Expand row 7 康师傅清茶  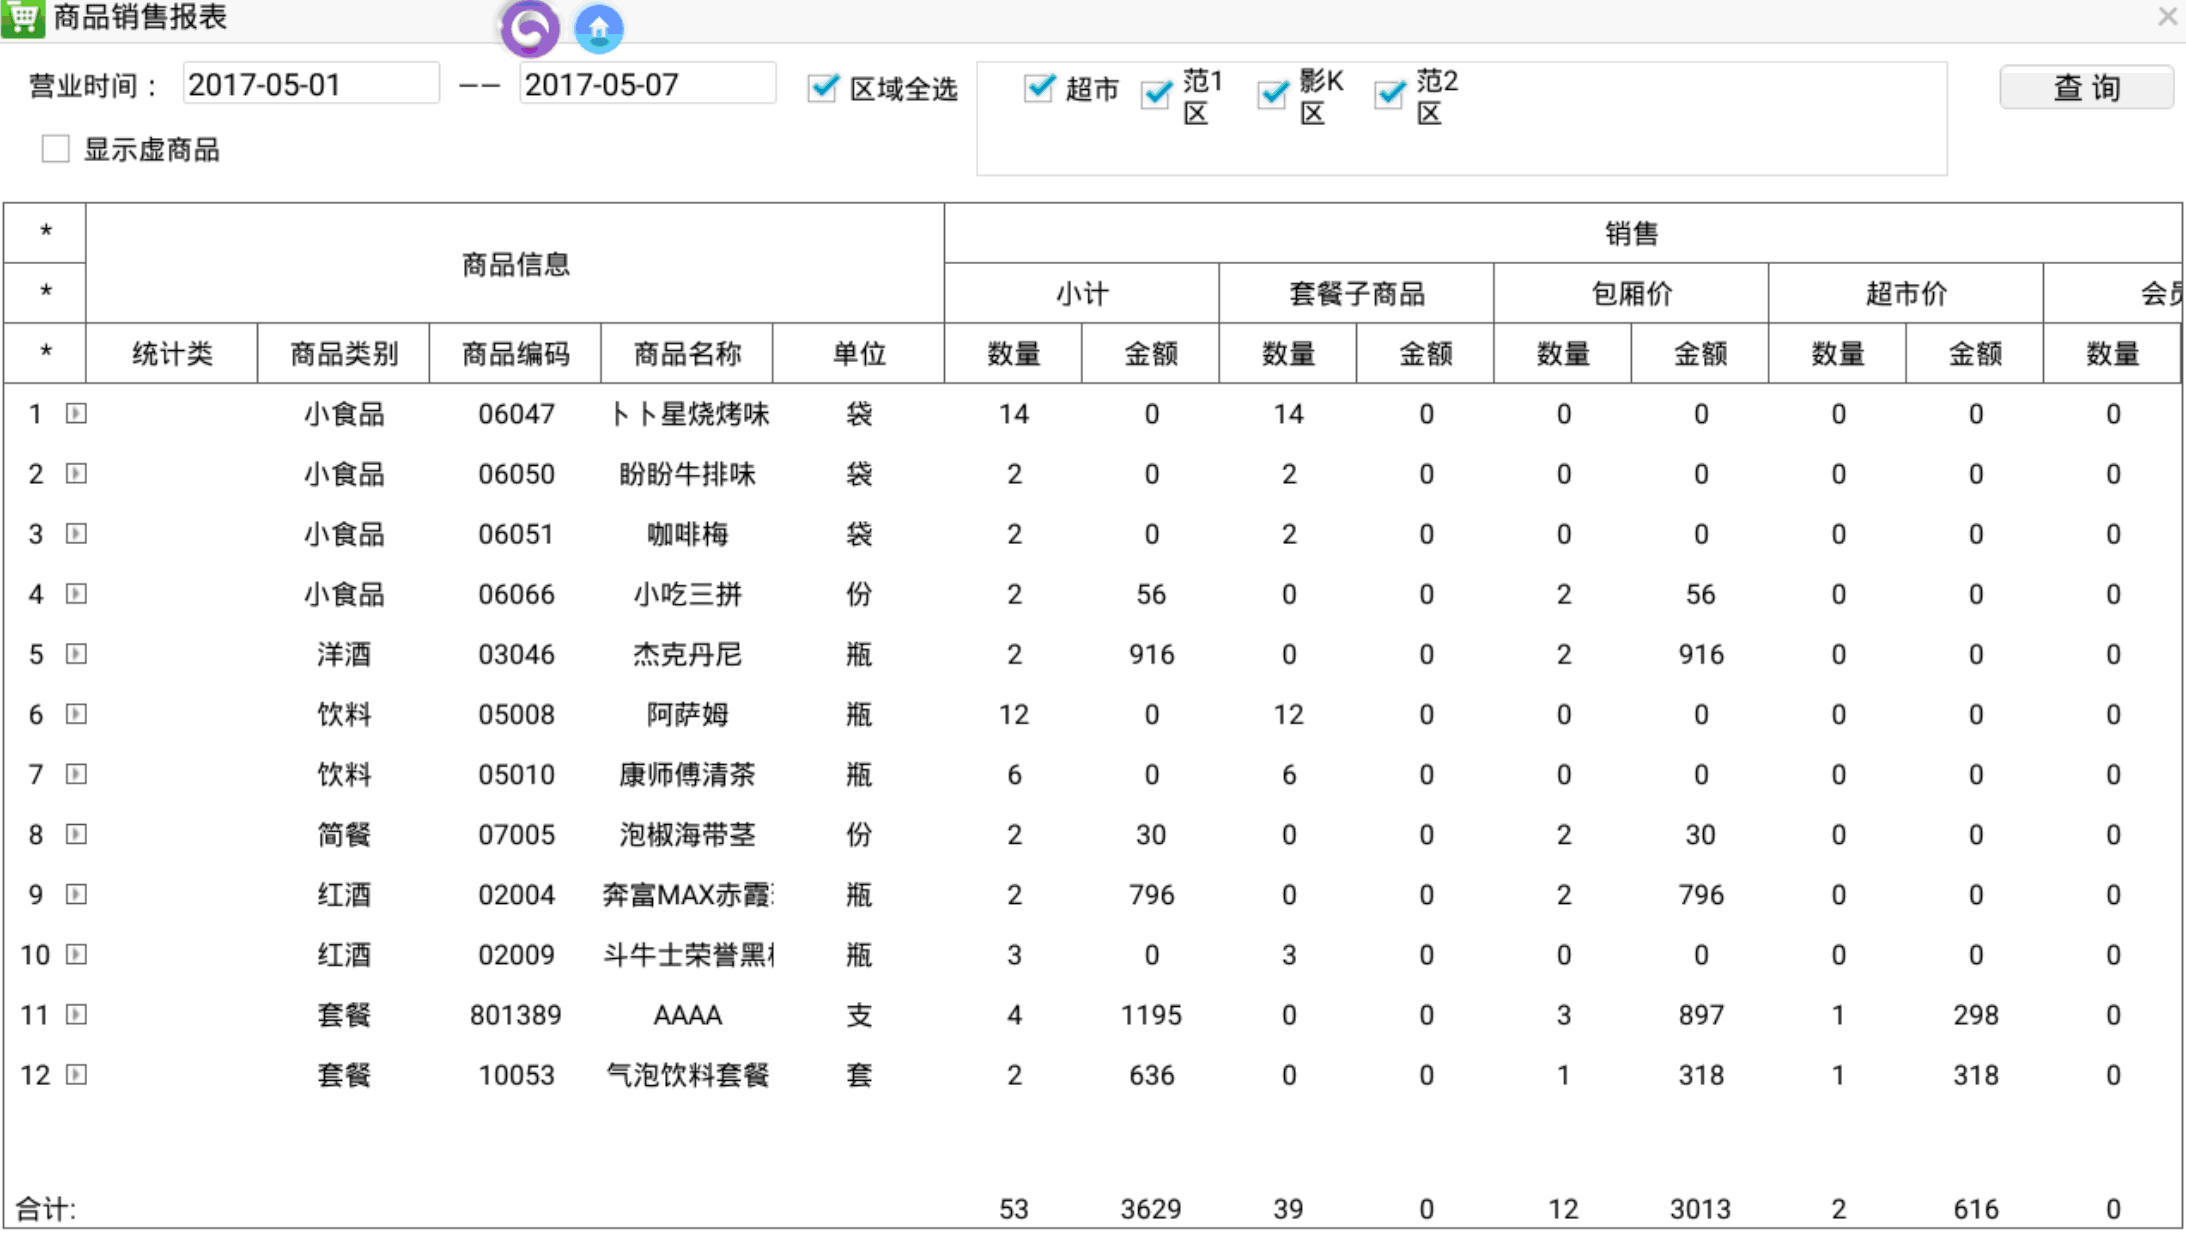coord(76,774)
